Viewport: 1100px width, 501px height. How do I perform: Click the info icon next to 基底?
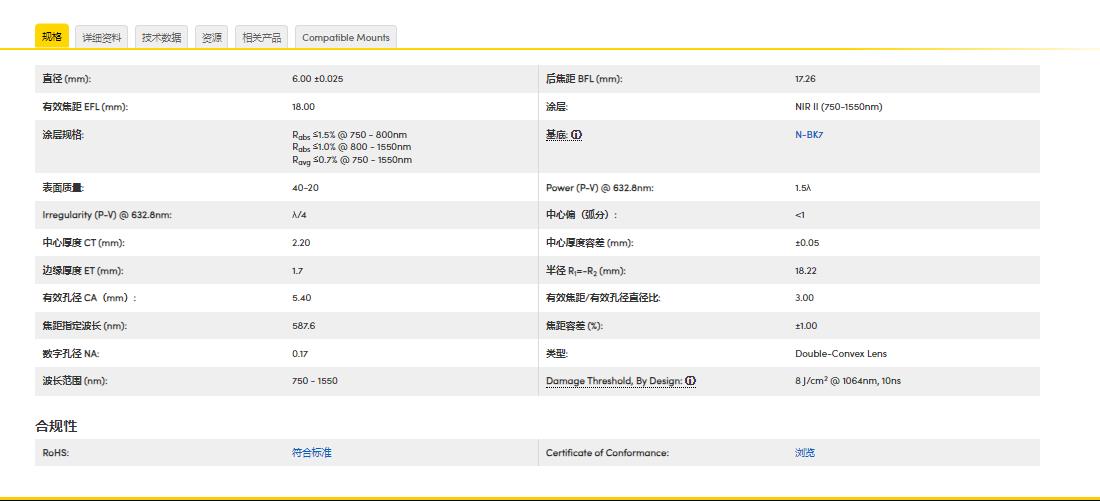tap(577, 135)
